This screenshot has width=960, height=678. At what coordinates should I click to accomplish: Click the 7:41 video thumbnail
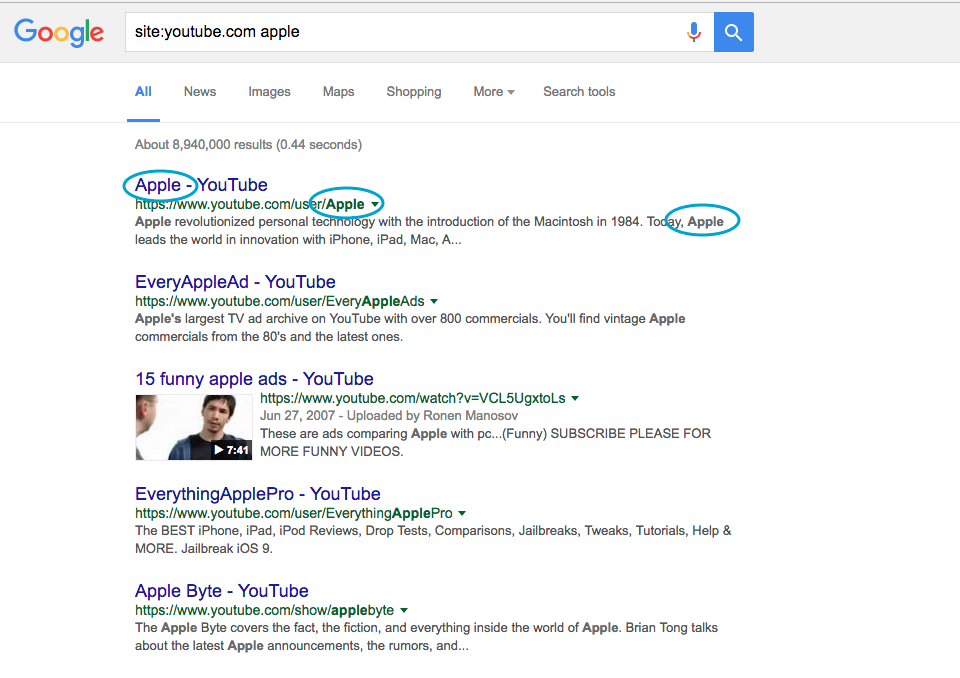point(193,428)
